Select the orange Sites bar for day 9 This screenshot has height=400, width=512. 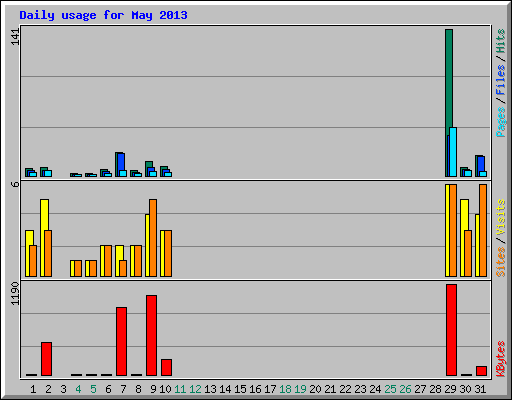[153, 238]
